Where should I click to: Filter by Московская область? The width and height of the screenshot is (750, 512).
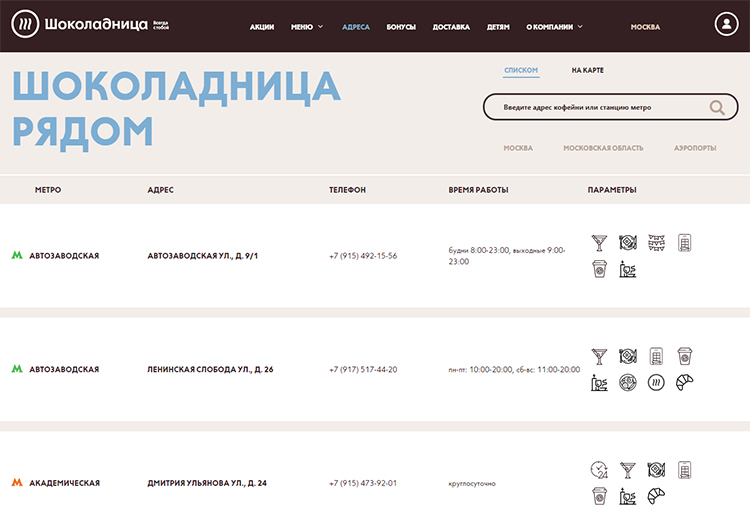pyautogui.click(x=603, y=148)
